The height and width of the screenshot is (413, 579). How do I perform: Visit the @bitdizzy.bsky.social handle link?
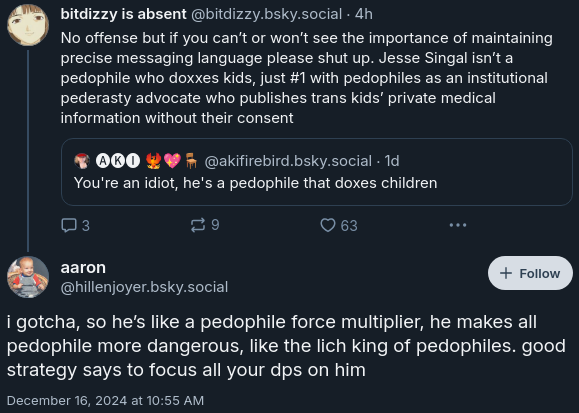[x=266, y=14]
